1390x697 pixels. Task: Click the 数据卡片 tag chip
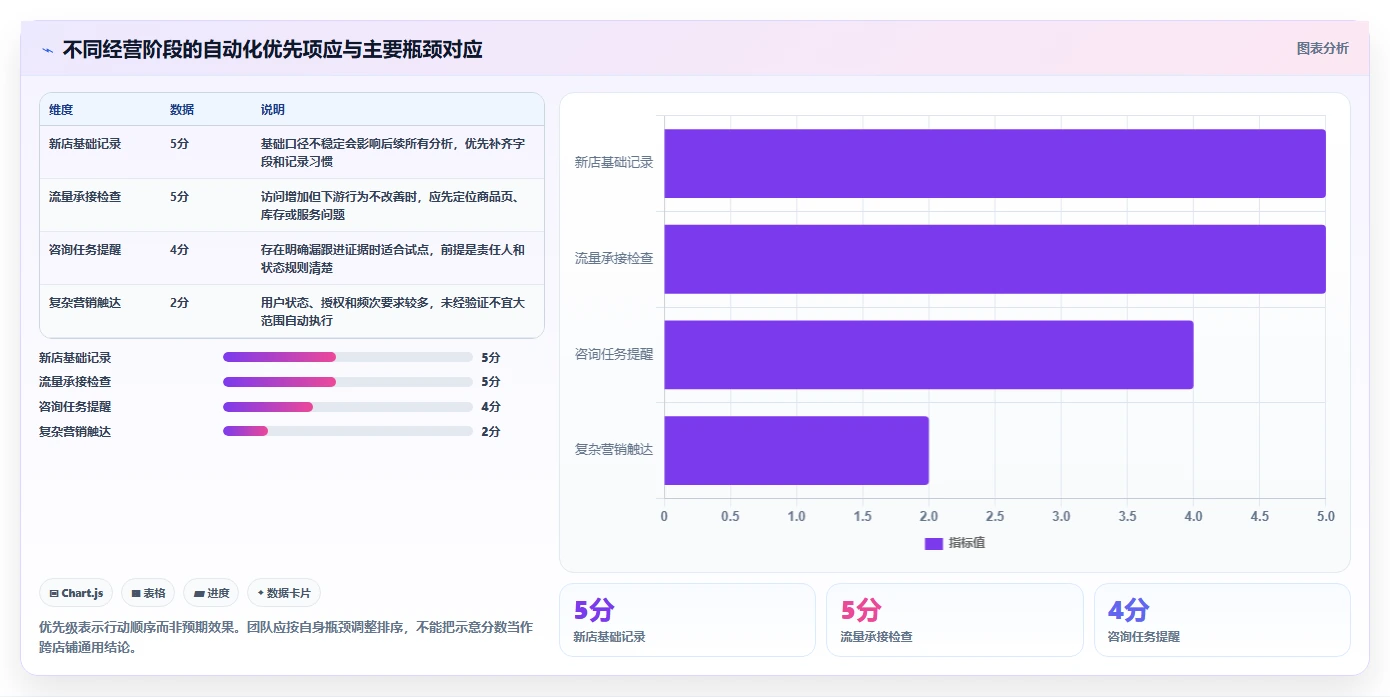pyautogui.click(x=284, y=593)
